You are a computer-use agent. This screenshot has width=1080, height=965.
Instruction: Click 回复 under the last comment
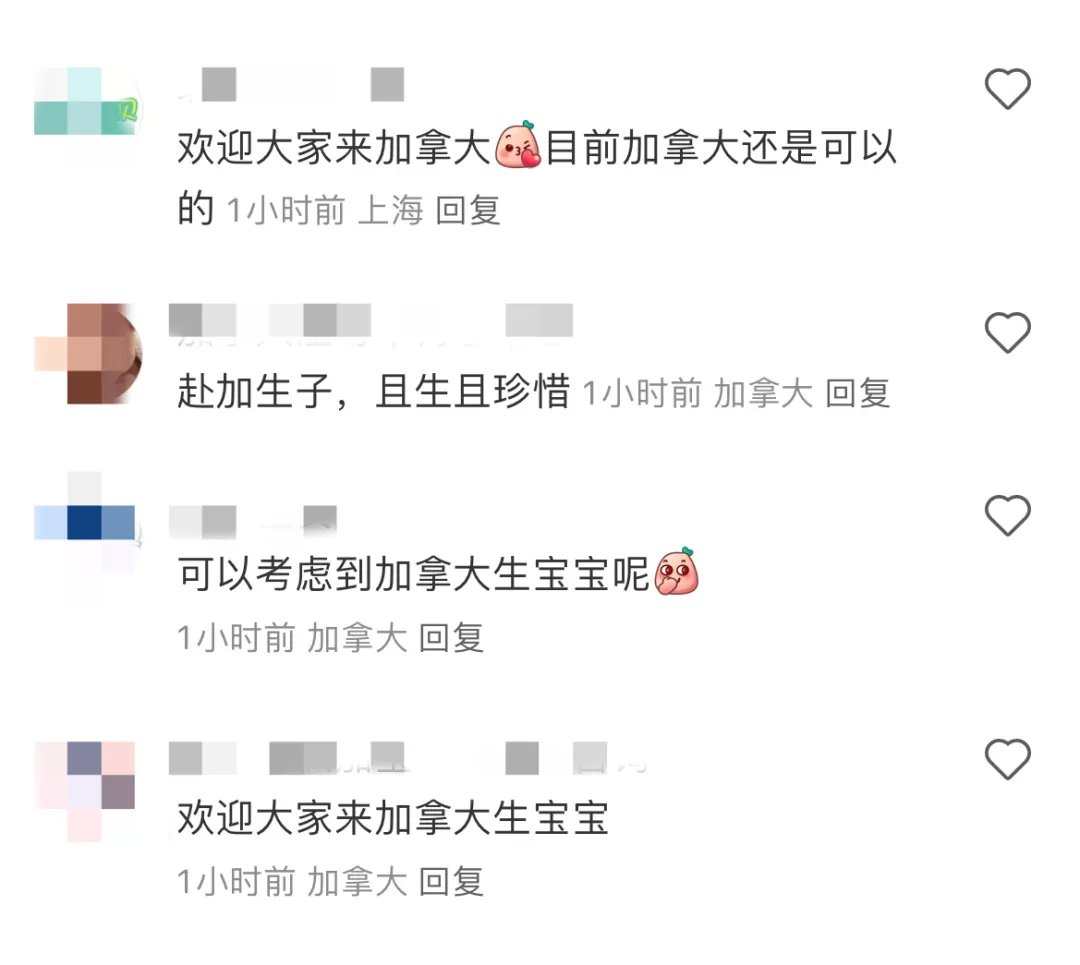click(x=451, y=881)
